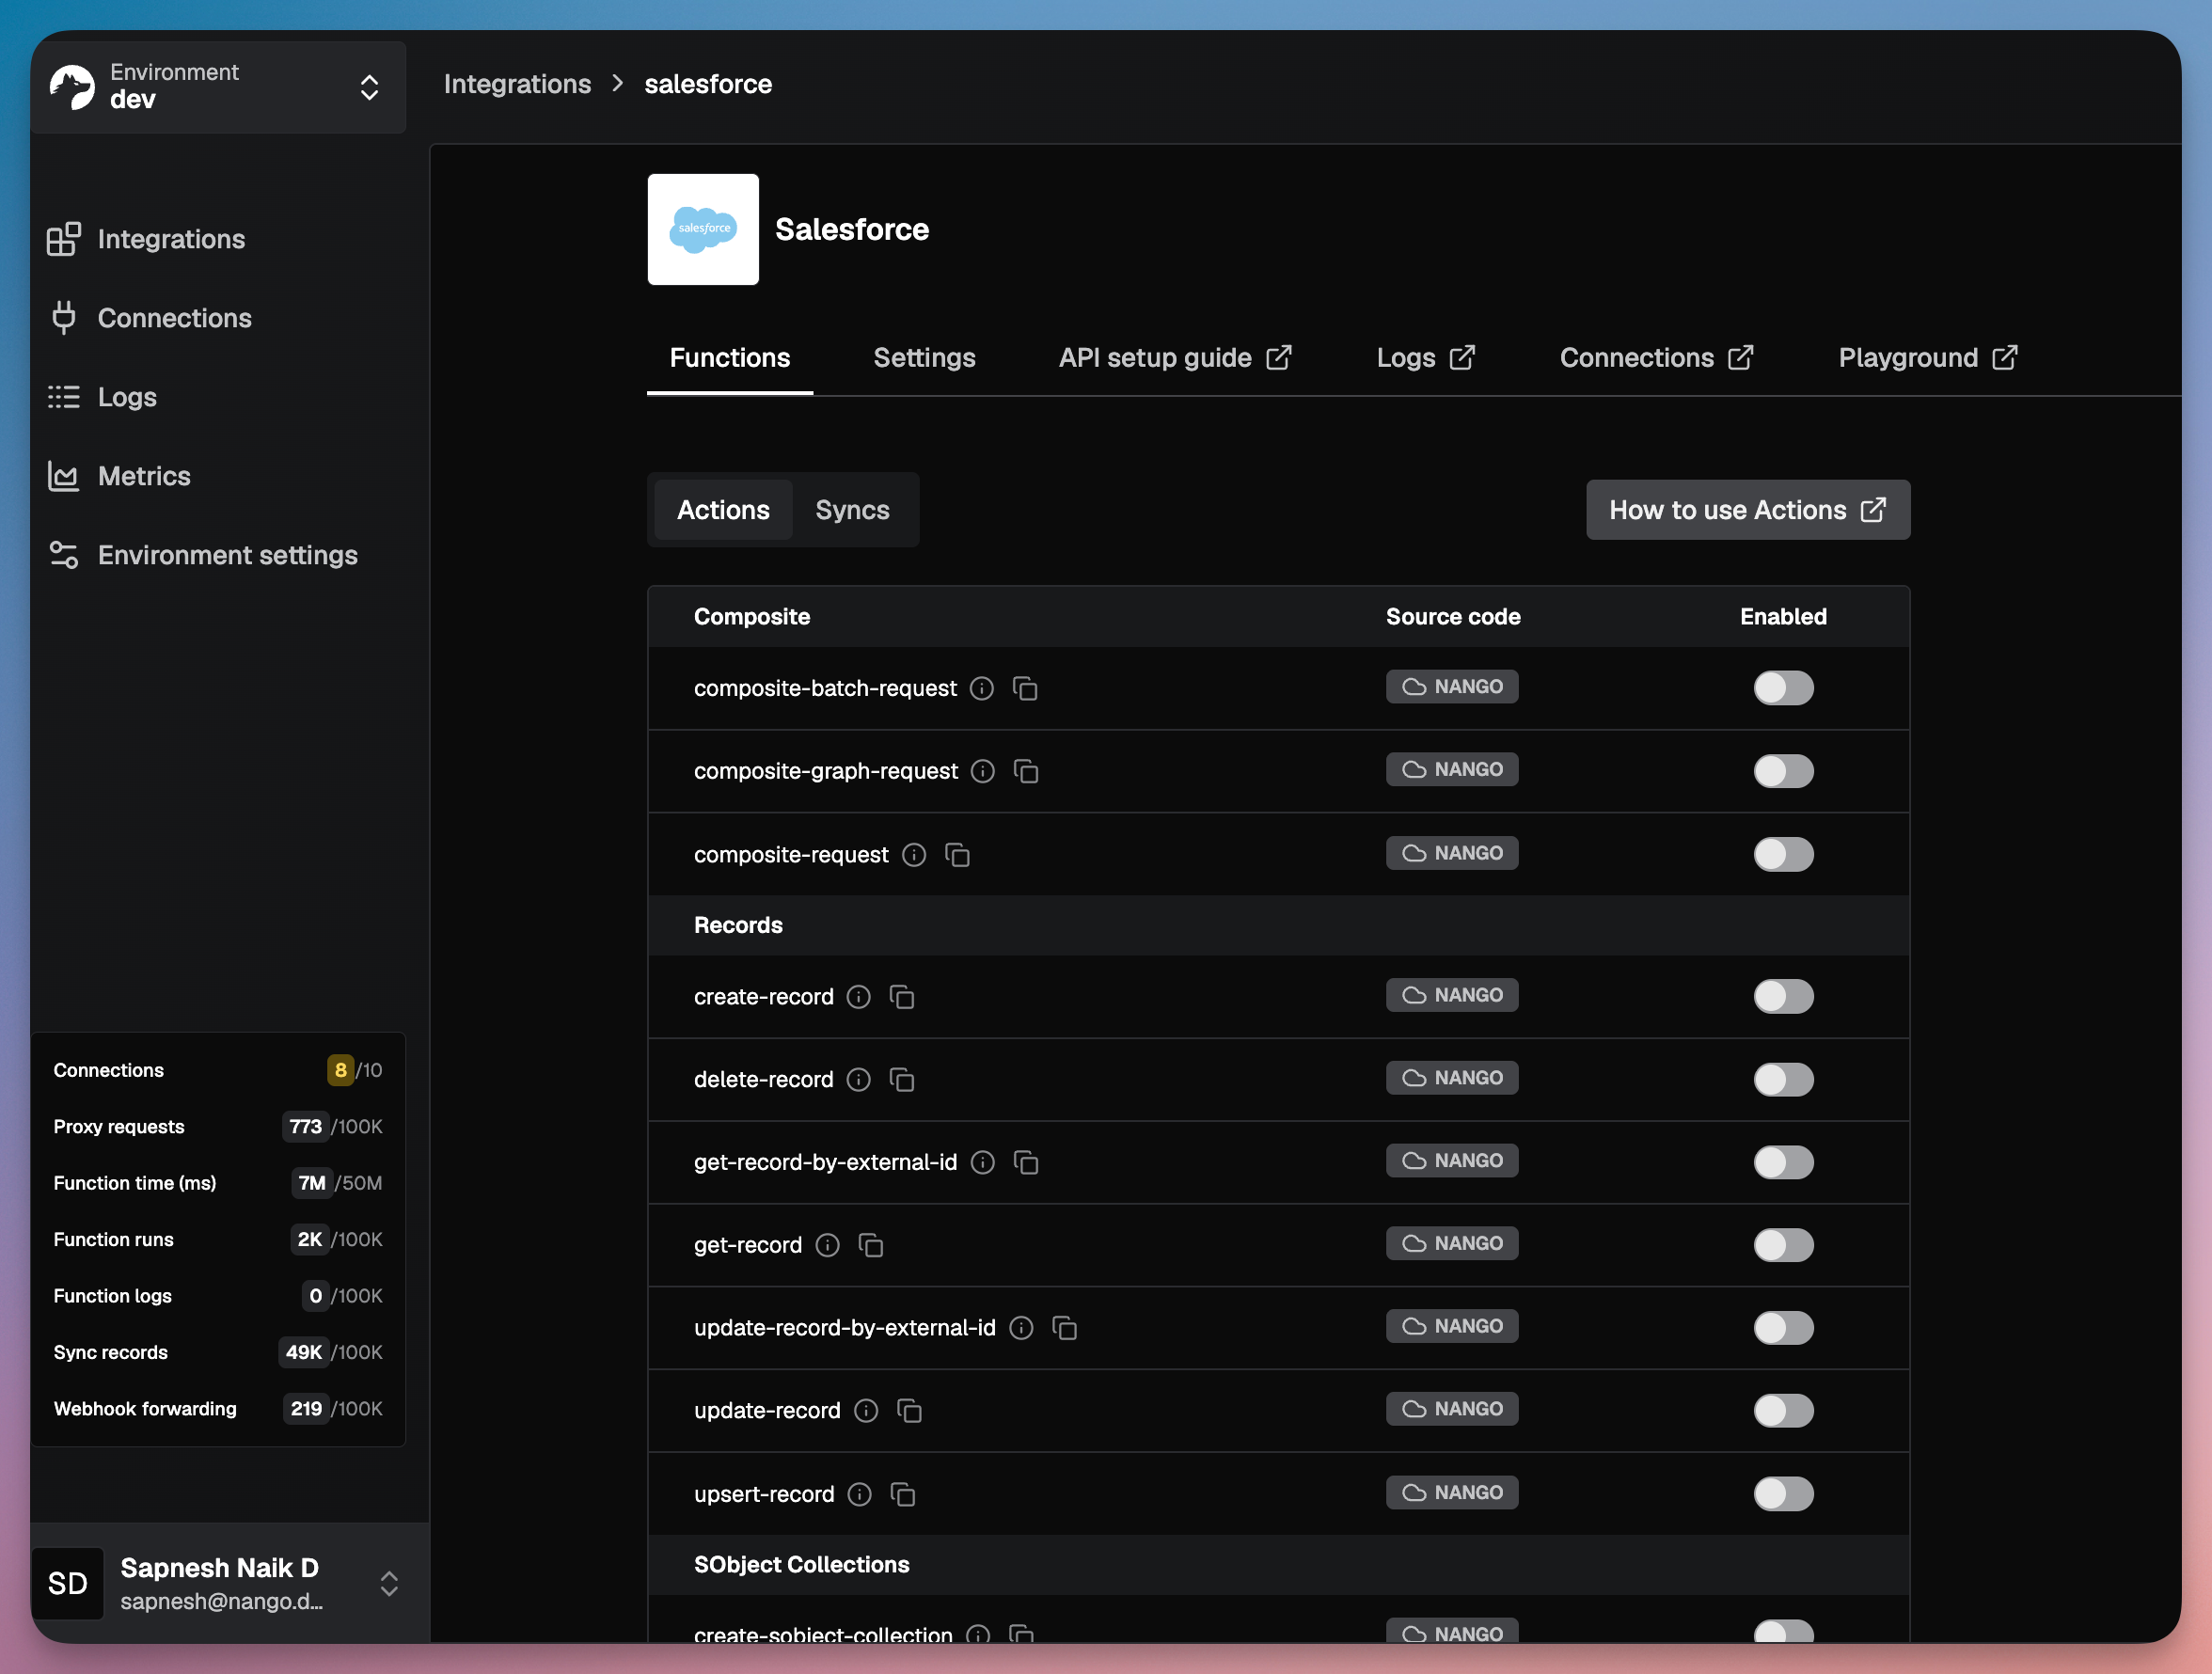Click the Sync records 49K usage row
This screenshot has height=1674, width=2212.
click(x=218, y=1352)
